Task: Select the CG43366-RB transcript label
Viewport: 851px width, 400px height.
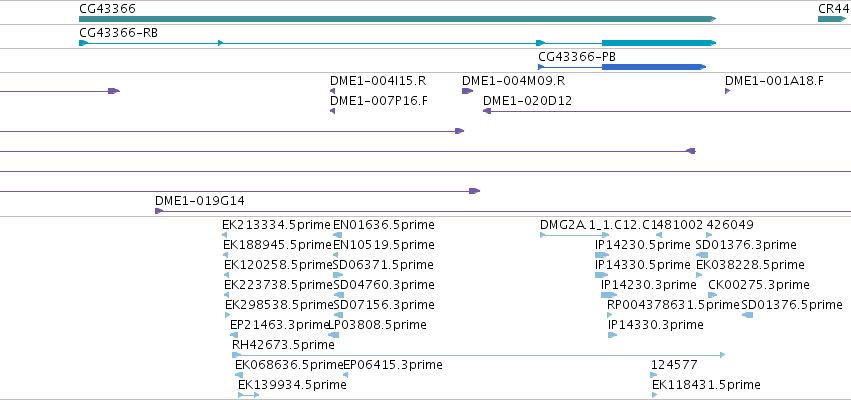Action: tap(118, 32)
